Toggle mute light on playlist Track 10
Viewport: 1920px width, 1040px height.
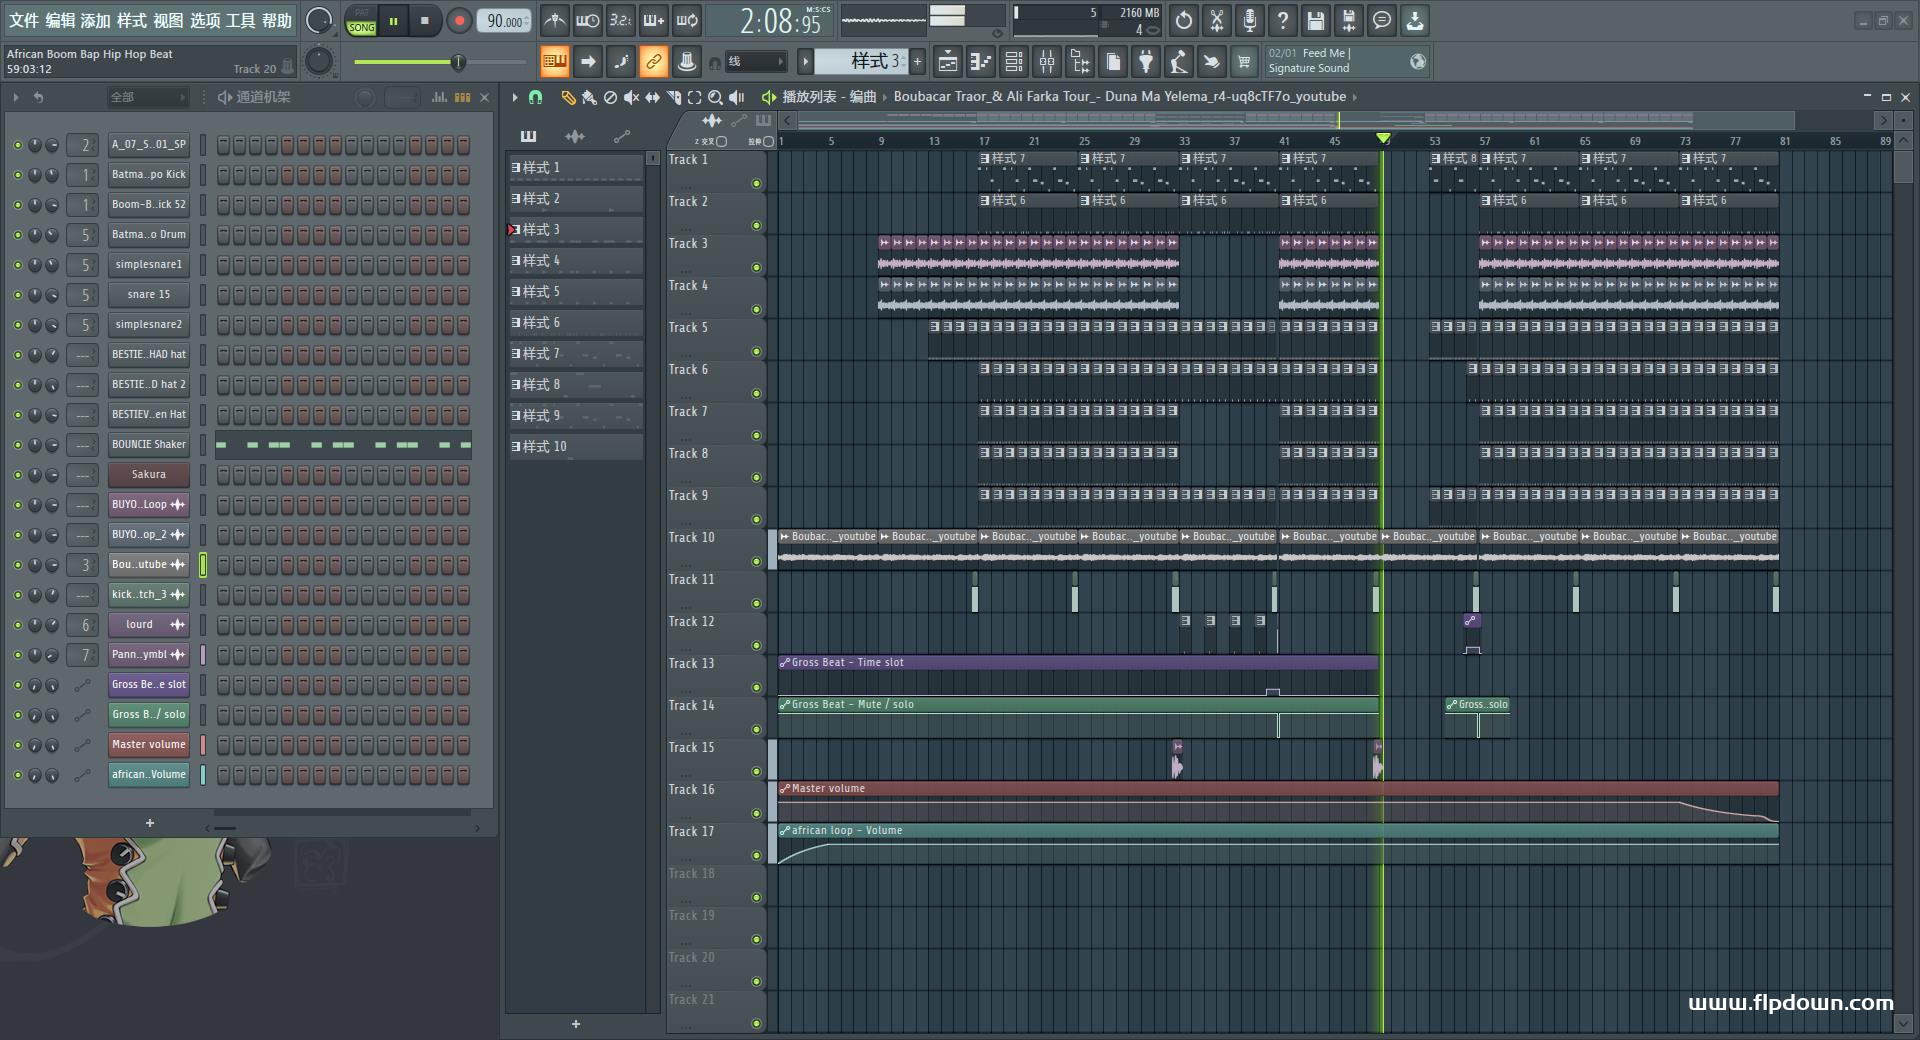click(756, 561)
